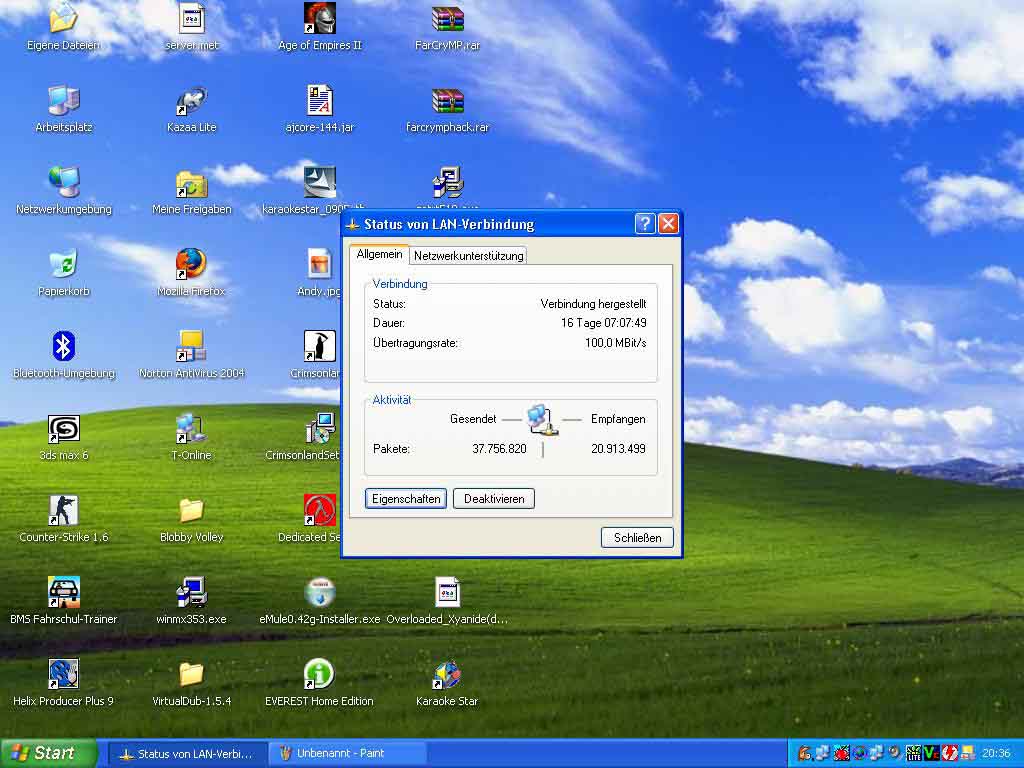Open the Windows Start menu
Image resolution: width=1024 pixels, height=768 pixels.
(49, 753)
